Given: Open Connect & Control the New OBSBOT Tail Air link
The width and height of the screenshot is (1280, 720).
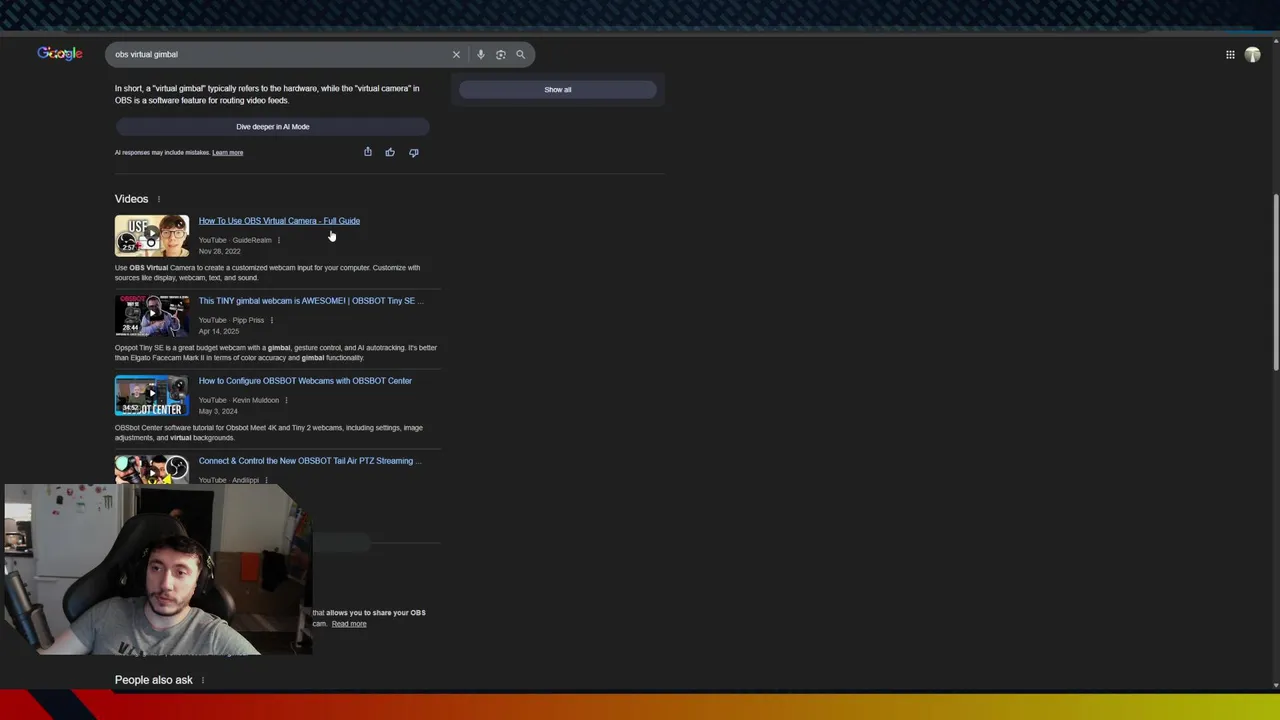Looking at the screenshot, I should coord(310,461).
